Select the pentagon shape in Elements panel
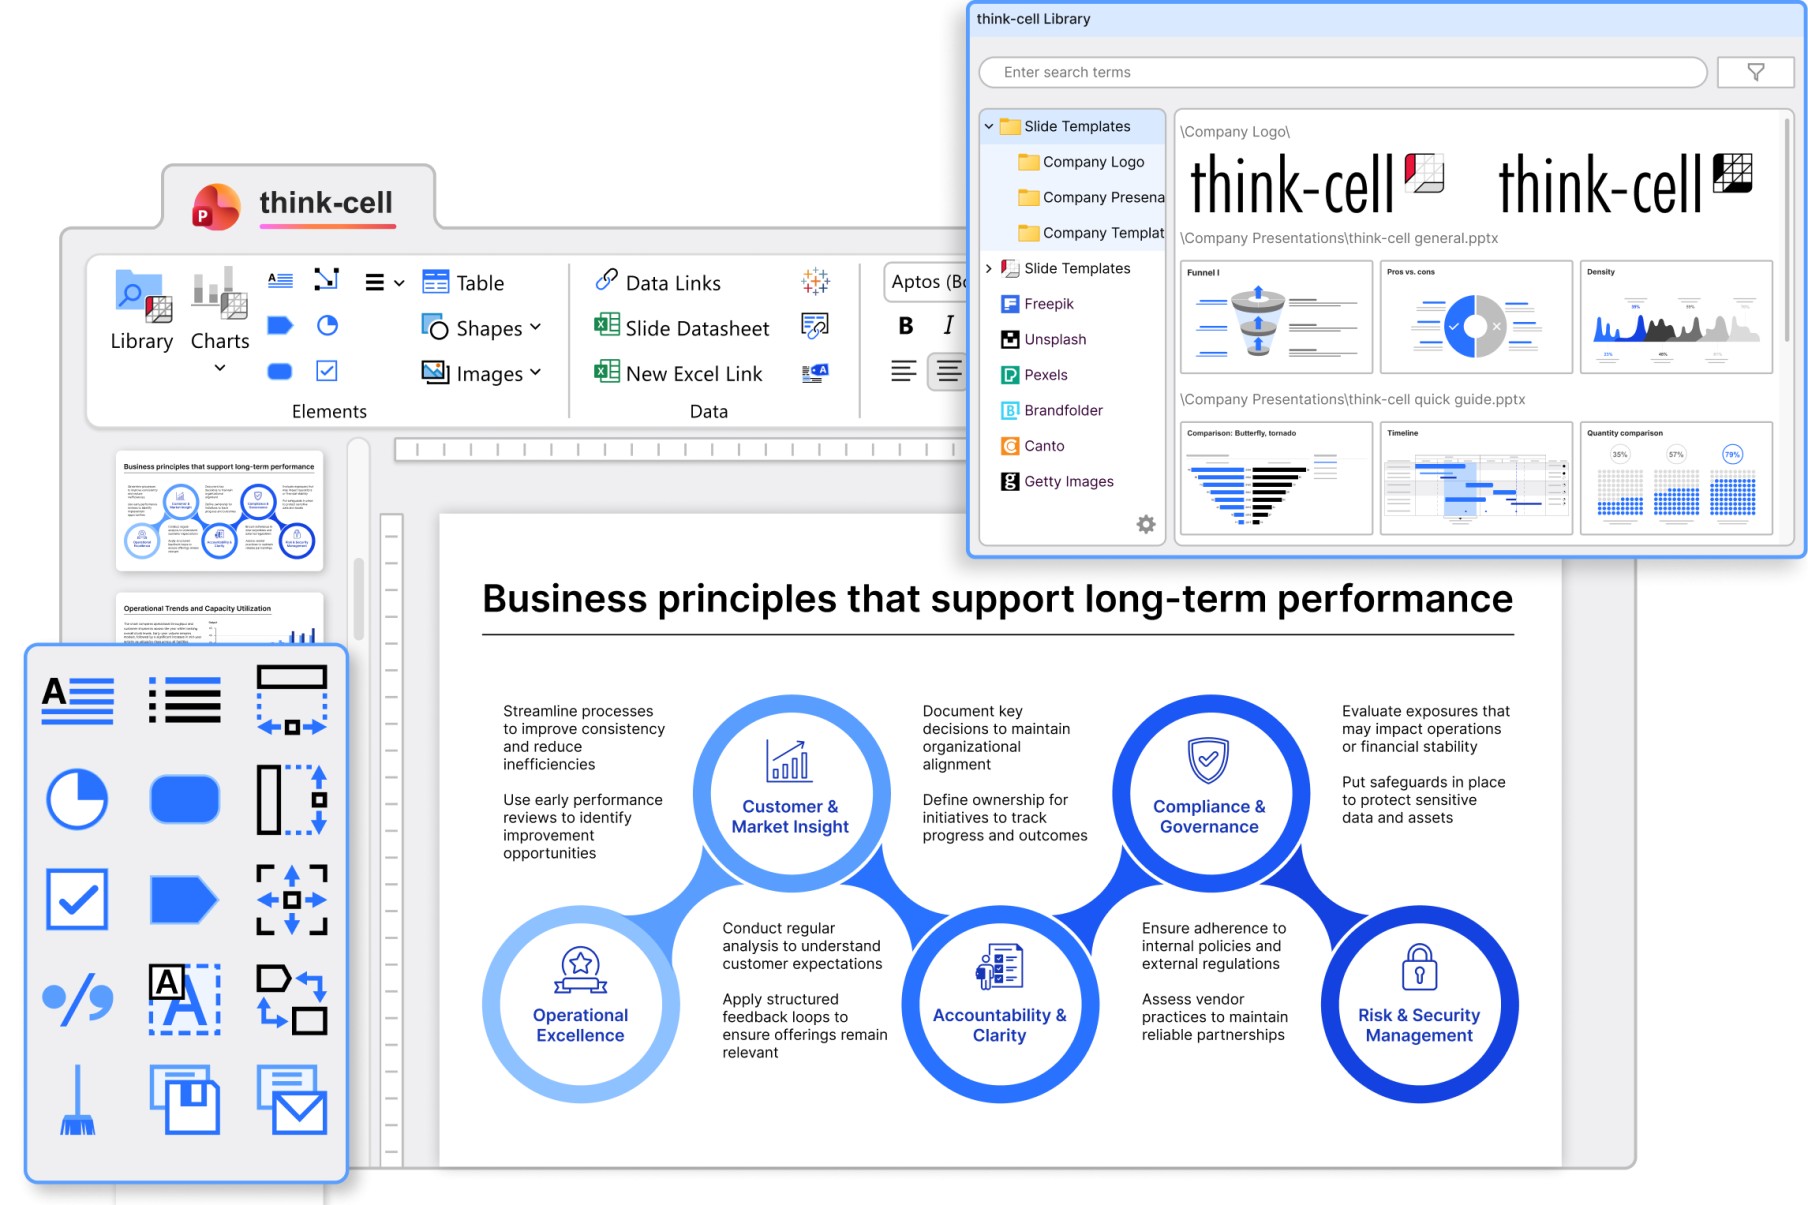The height and width of the screenshot is (1205, 1808). [184, 899]
